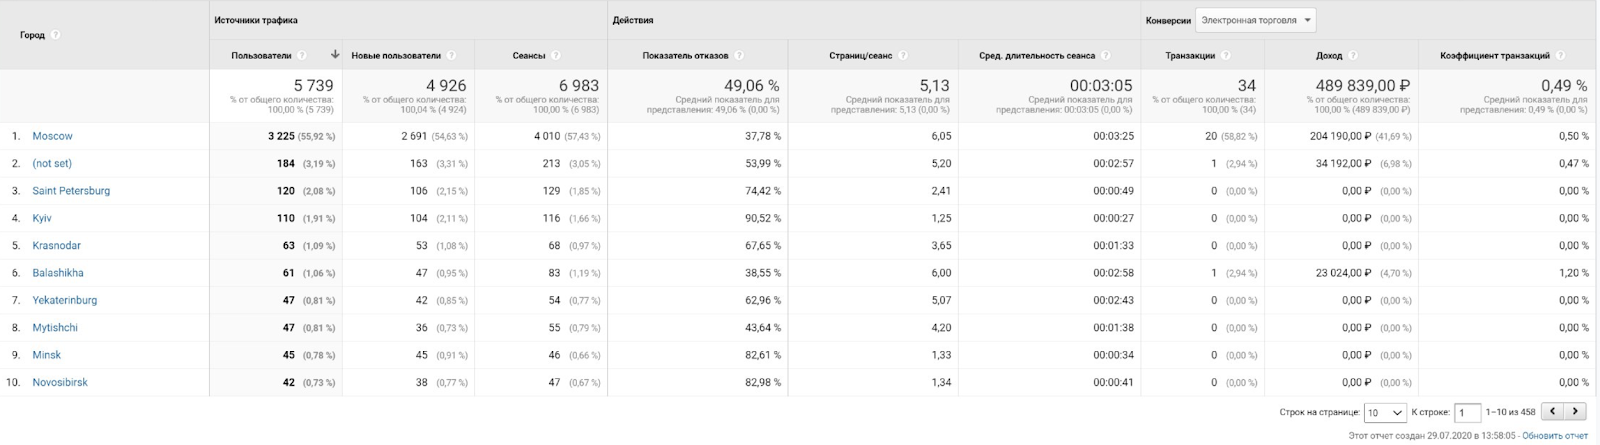
Task: Select the Novosibirsk city link
Action: pyautogui.click(x=60, y=383)
